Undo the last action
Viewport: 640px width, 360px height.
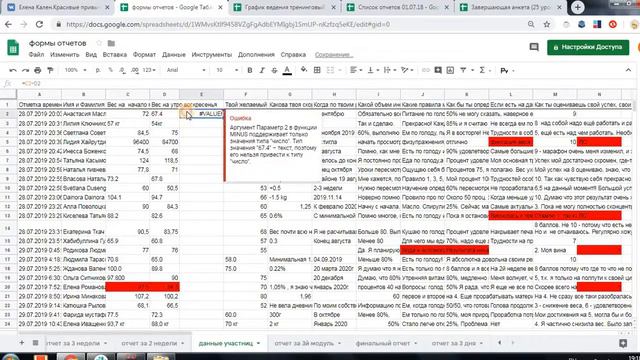13,70
